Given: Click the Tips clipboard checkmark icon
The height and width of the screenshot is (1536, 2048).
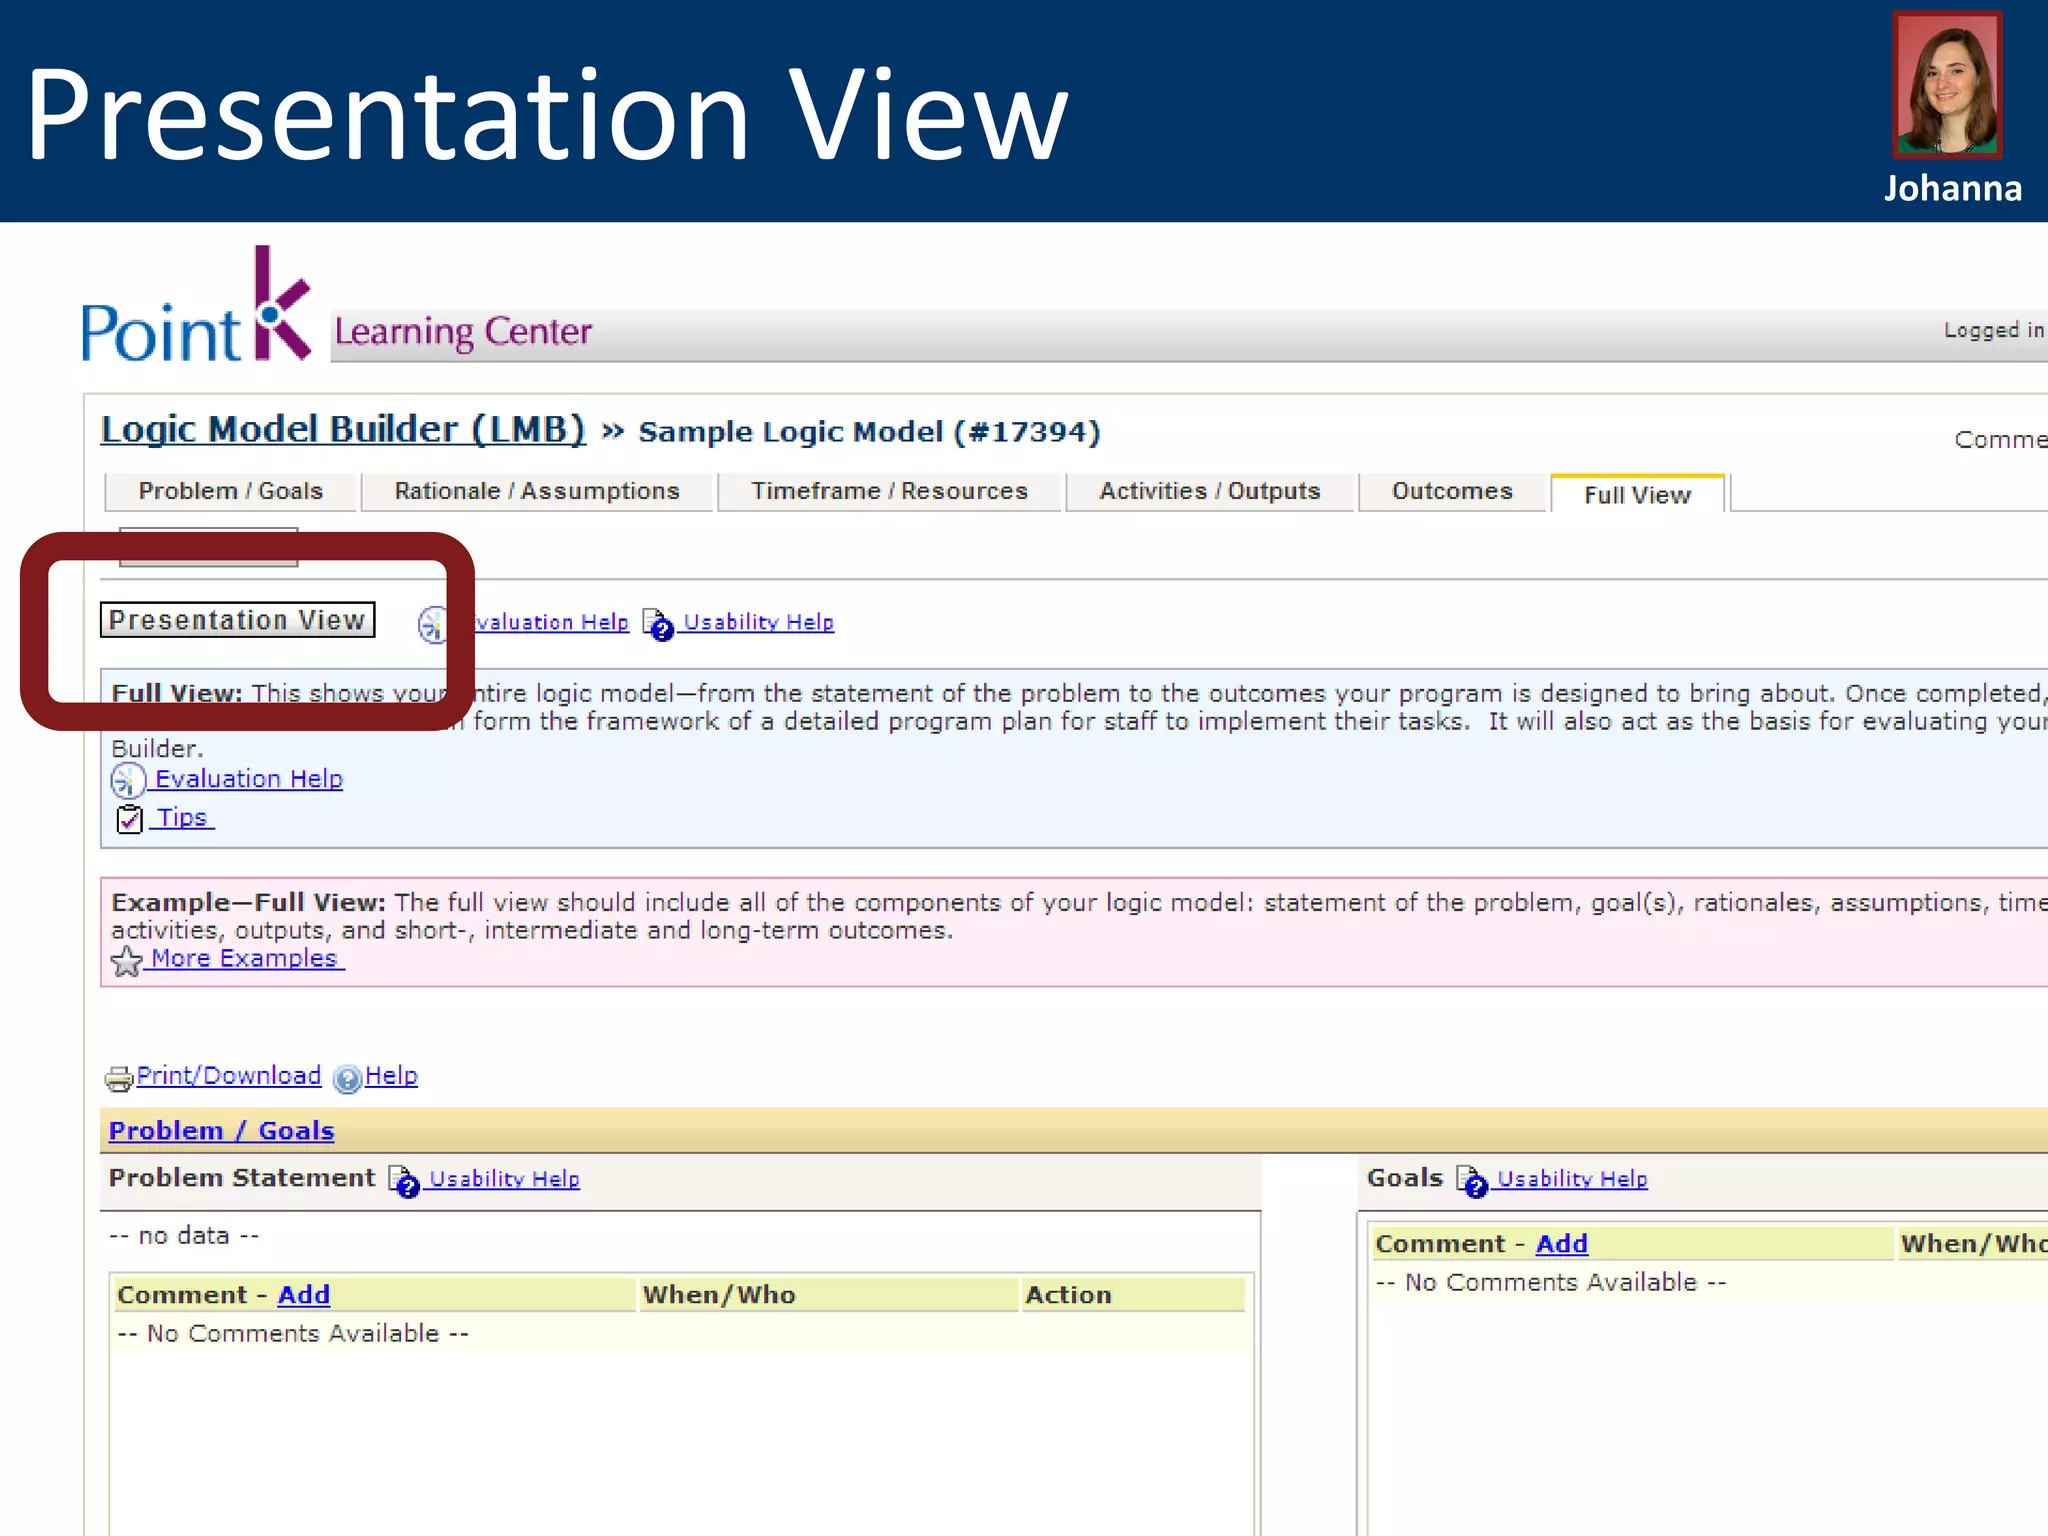Looking at the screenshot, I should coord(130,819).
